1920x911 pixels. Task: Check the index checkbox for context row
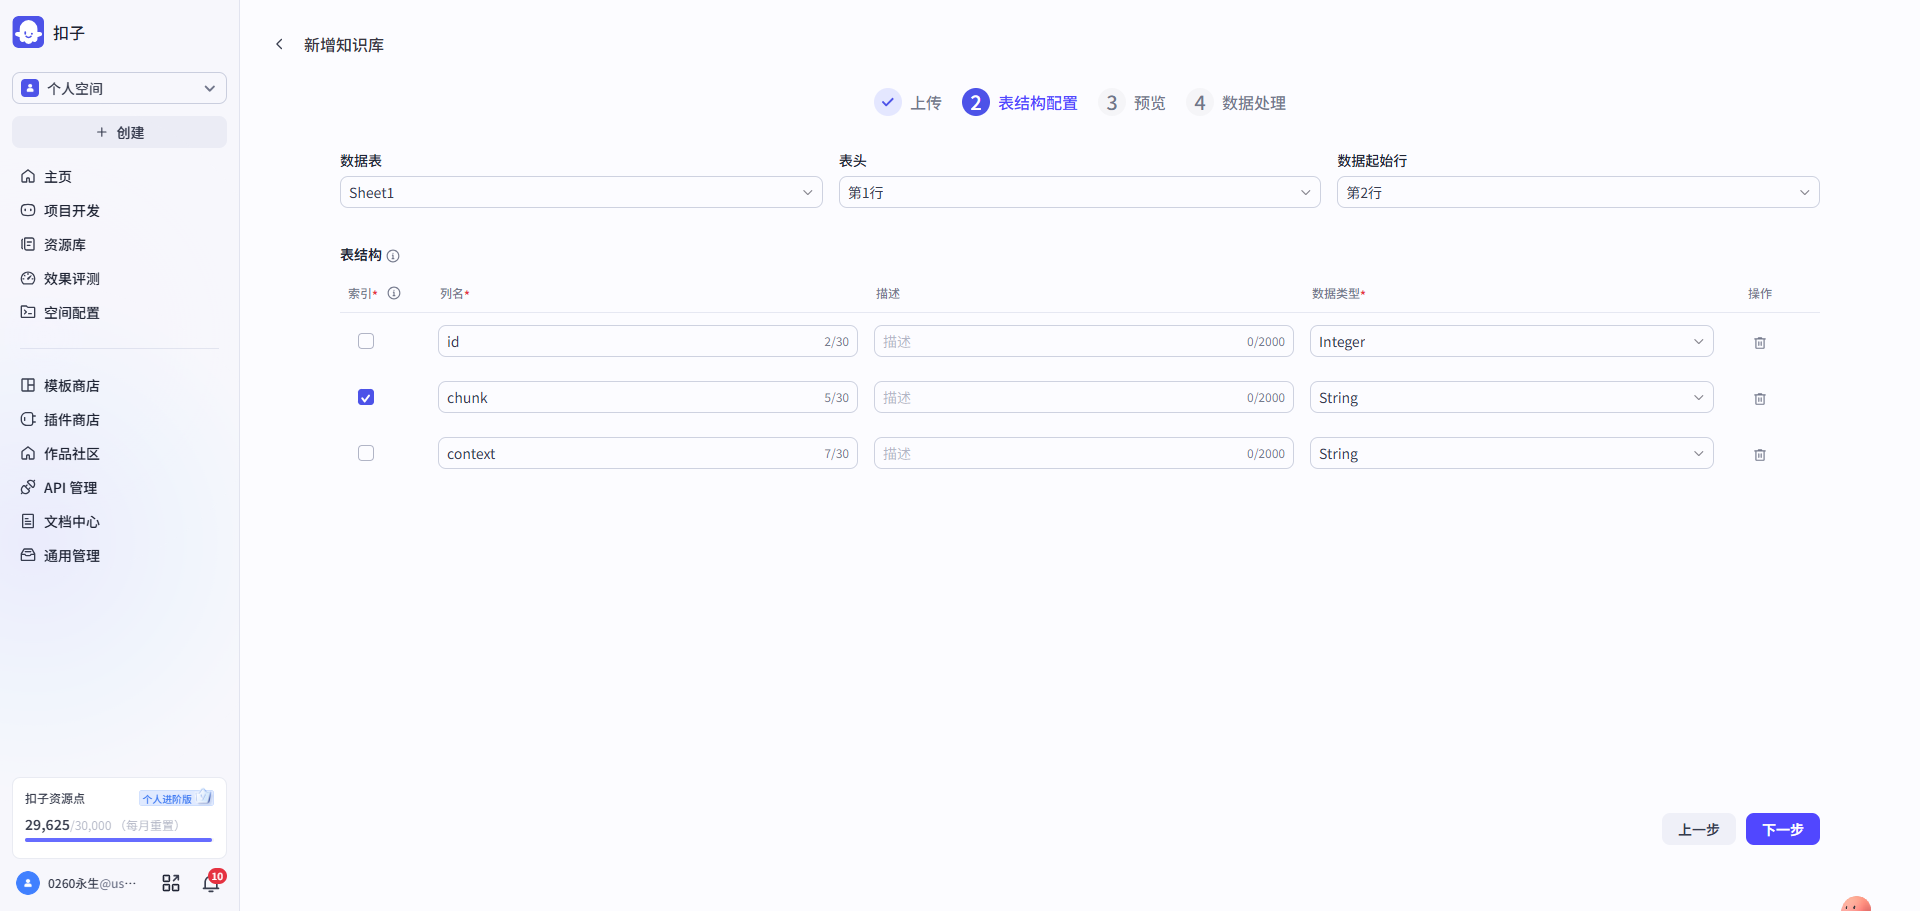point(366,453)
